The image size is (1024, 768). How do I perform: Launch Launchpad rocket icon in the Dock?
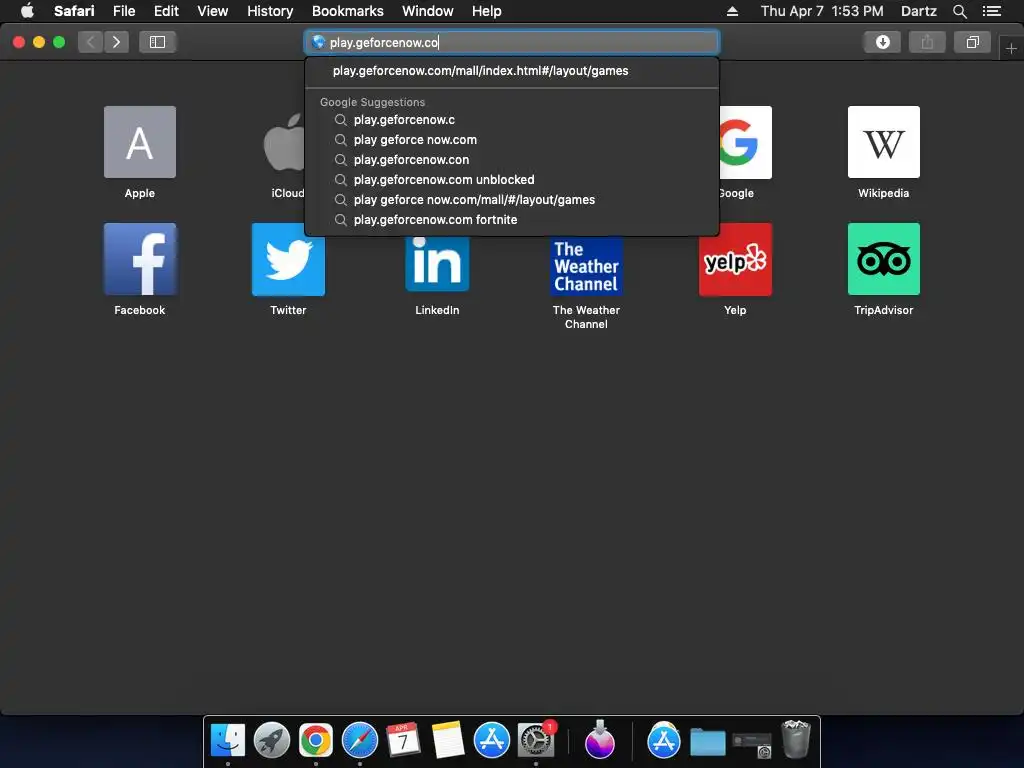click(272, 740)
